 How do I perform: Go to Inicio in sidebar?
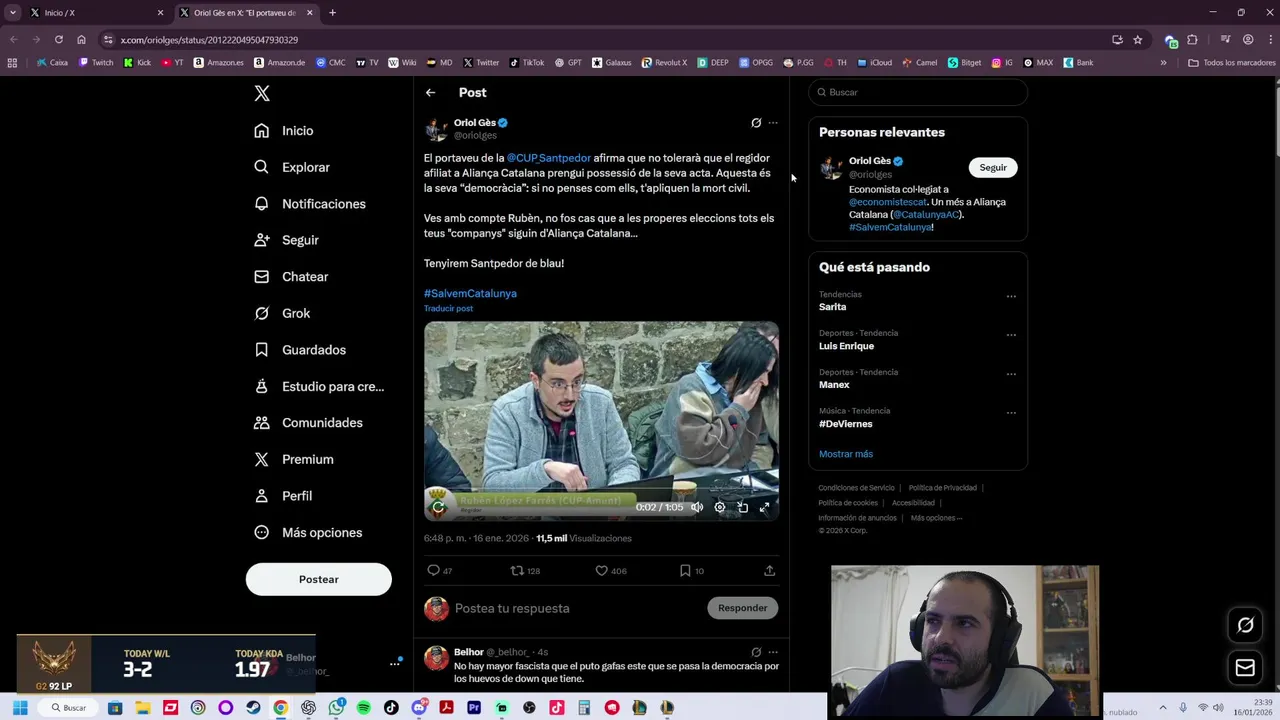coord(284,131)
